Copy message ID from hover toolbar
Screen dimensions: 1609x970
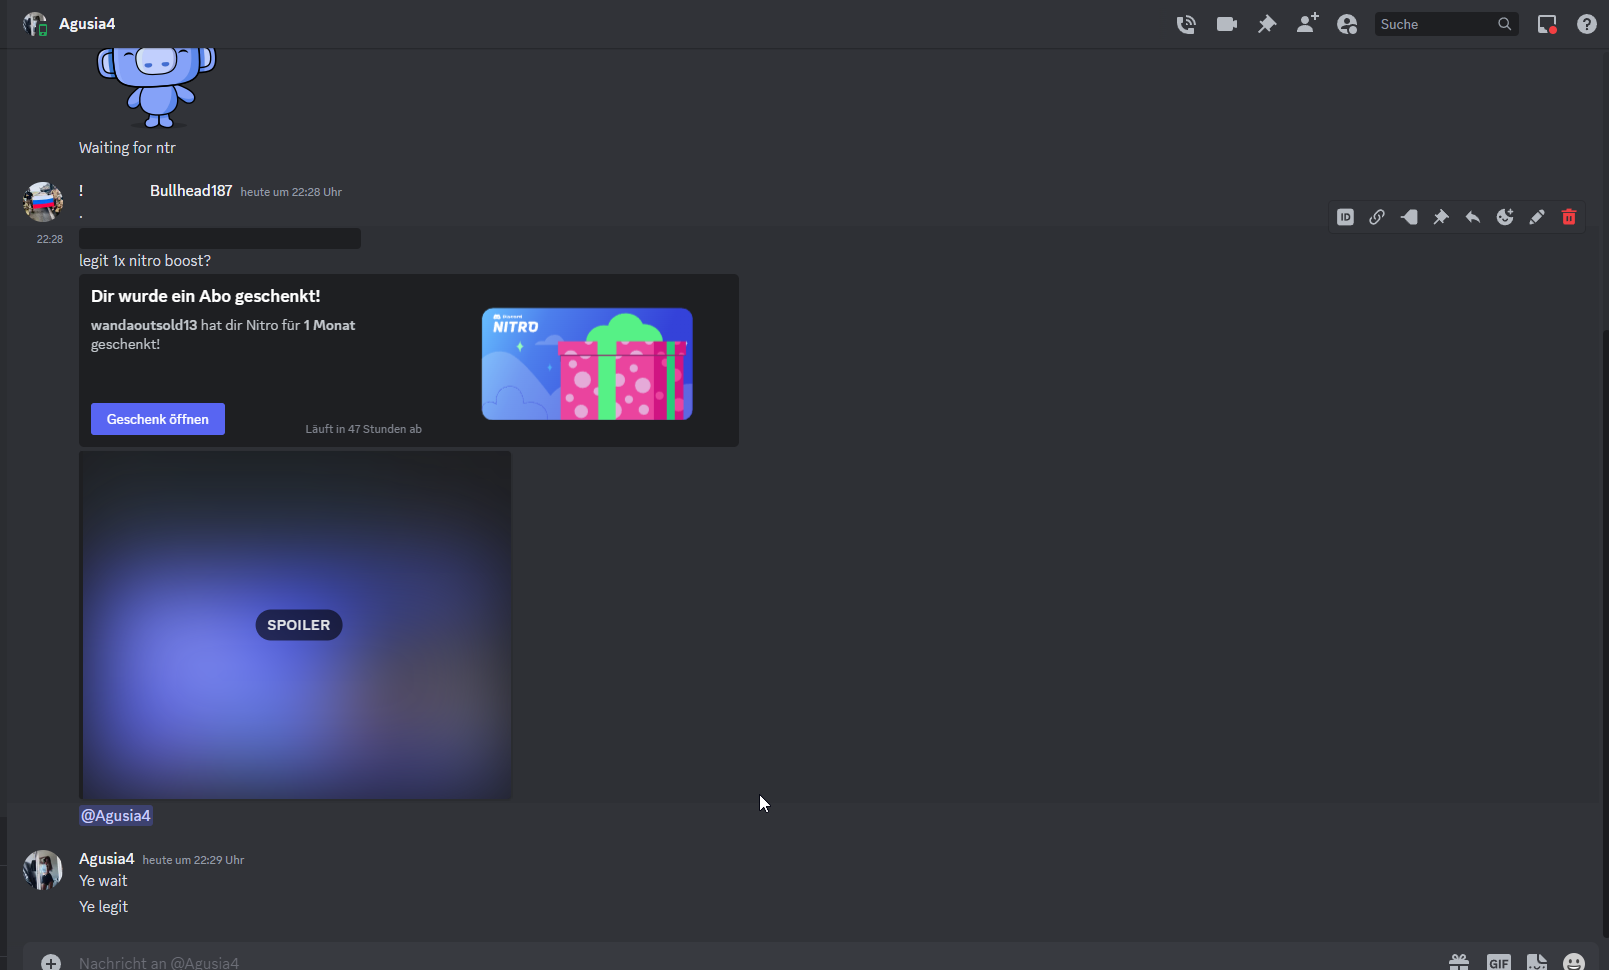1345,217
